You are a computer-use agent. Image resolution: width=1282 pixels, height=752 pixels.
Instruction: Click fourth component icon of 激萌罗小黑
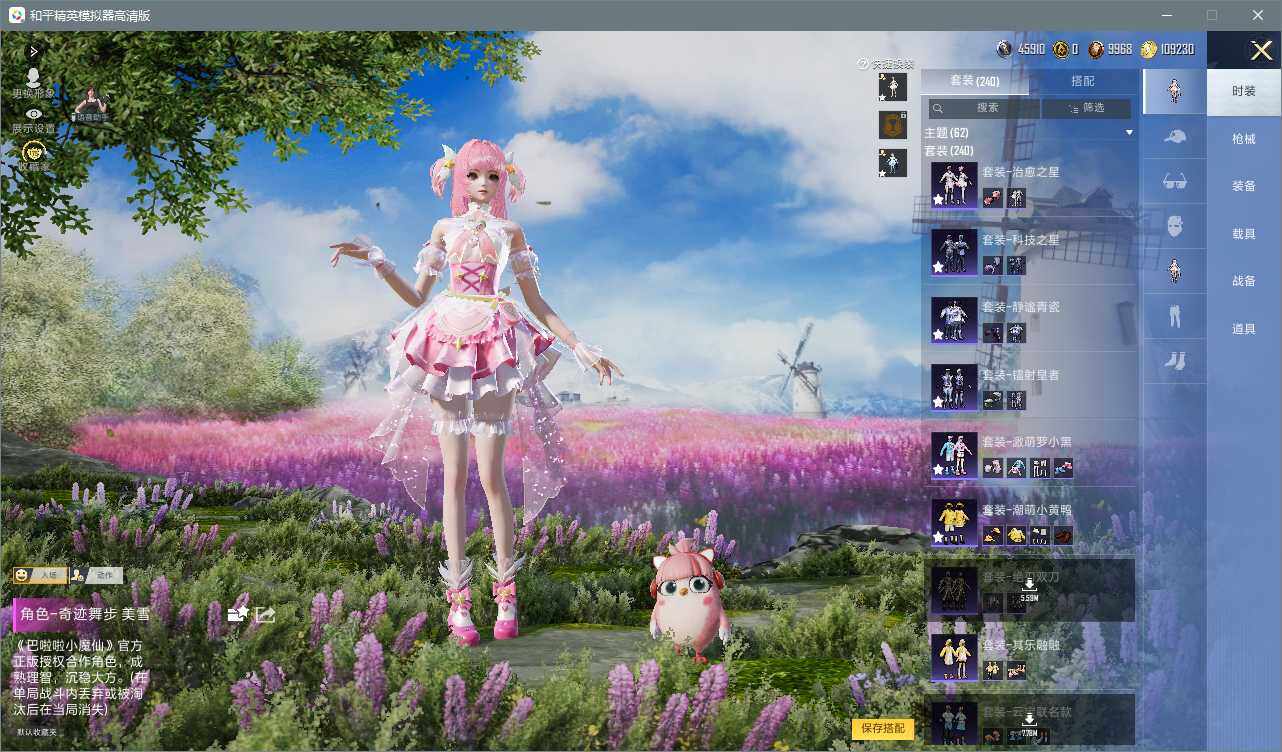pos(1063,467)
